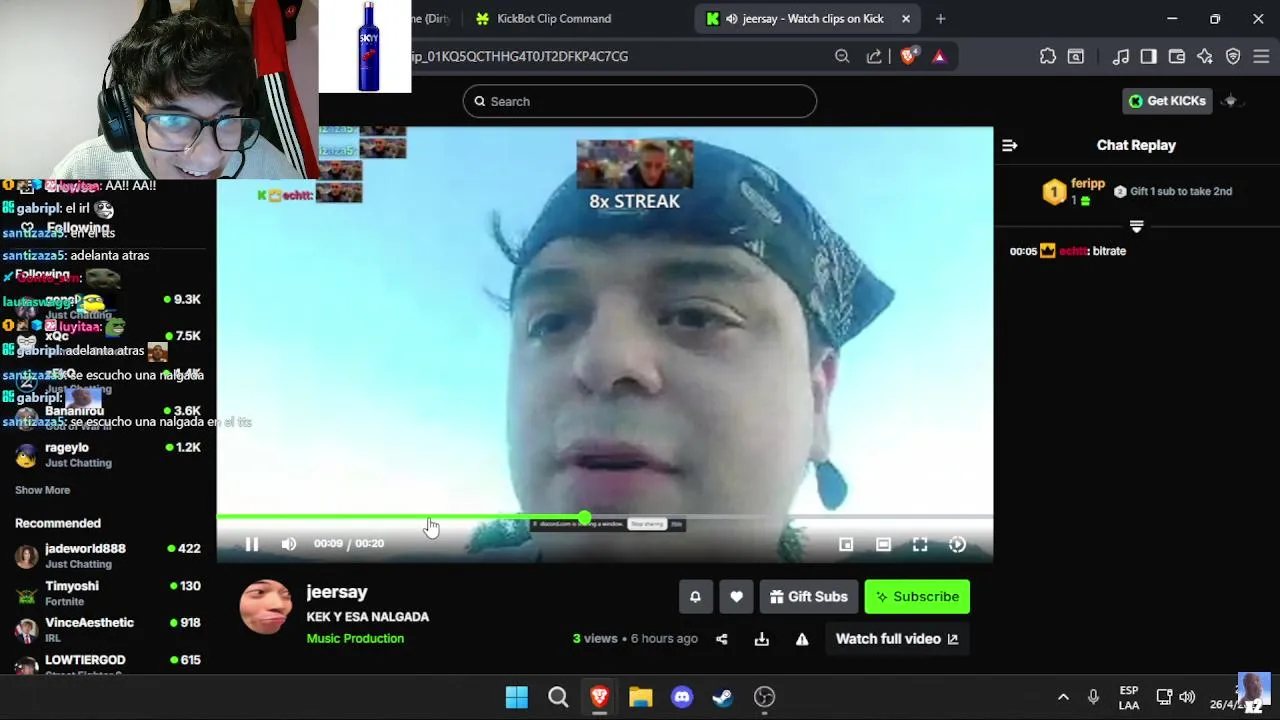The height and width of the screenshot is (720, 1280).
Task: Toggle theater mode on the player
Action: [x=883, y=544]
